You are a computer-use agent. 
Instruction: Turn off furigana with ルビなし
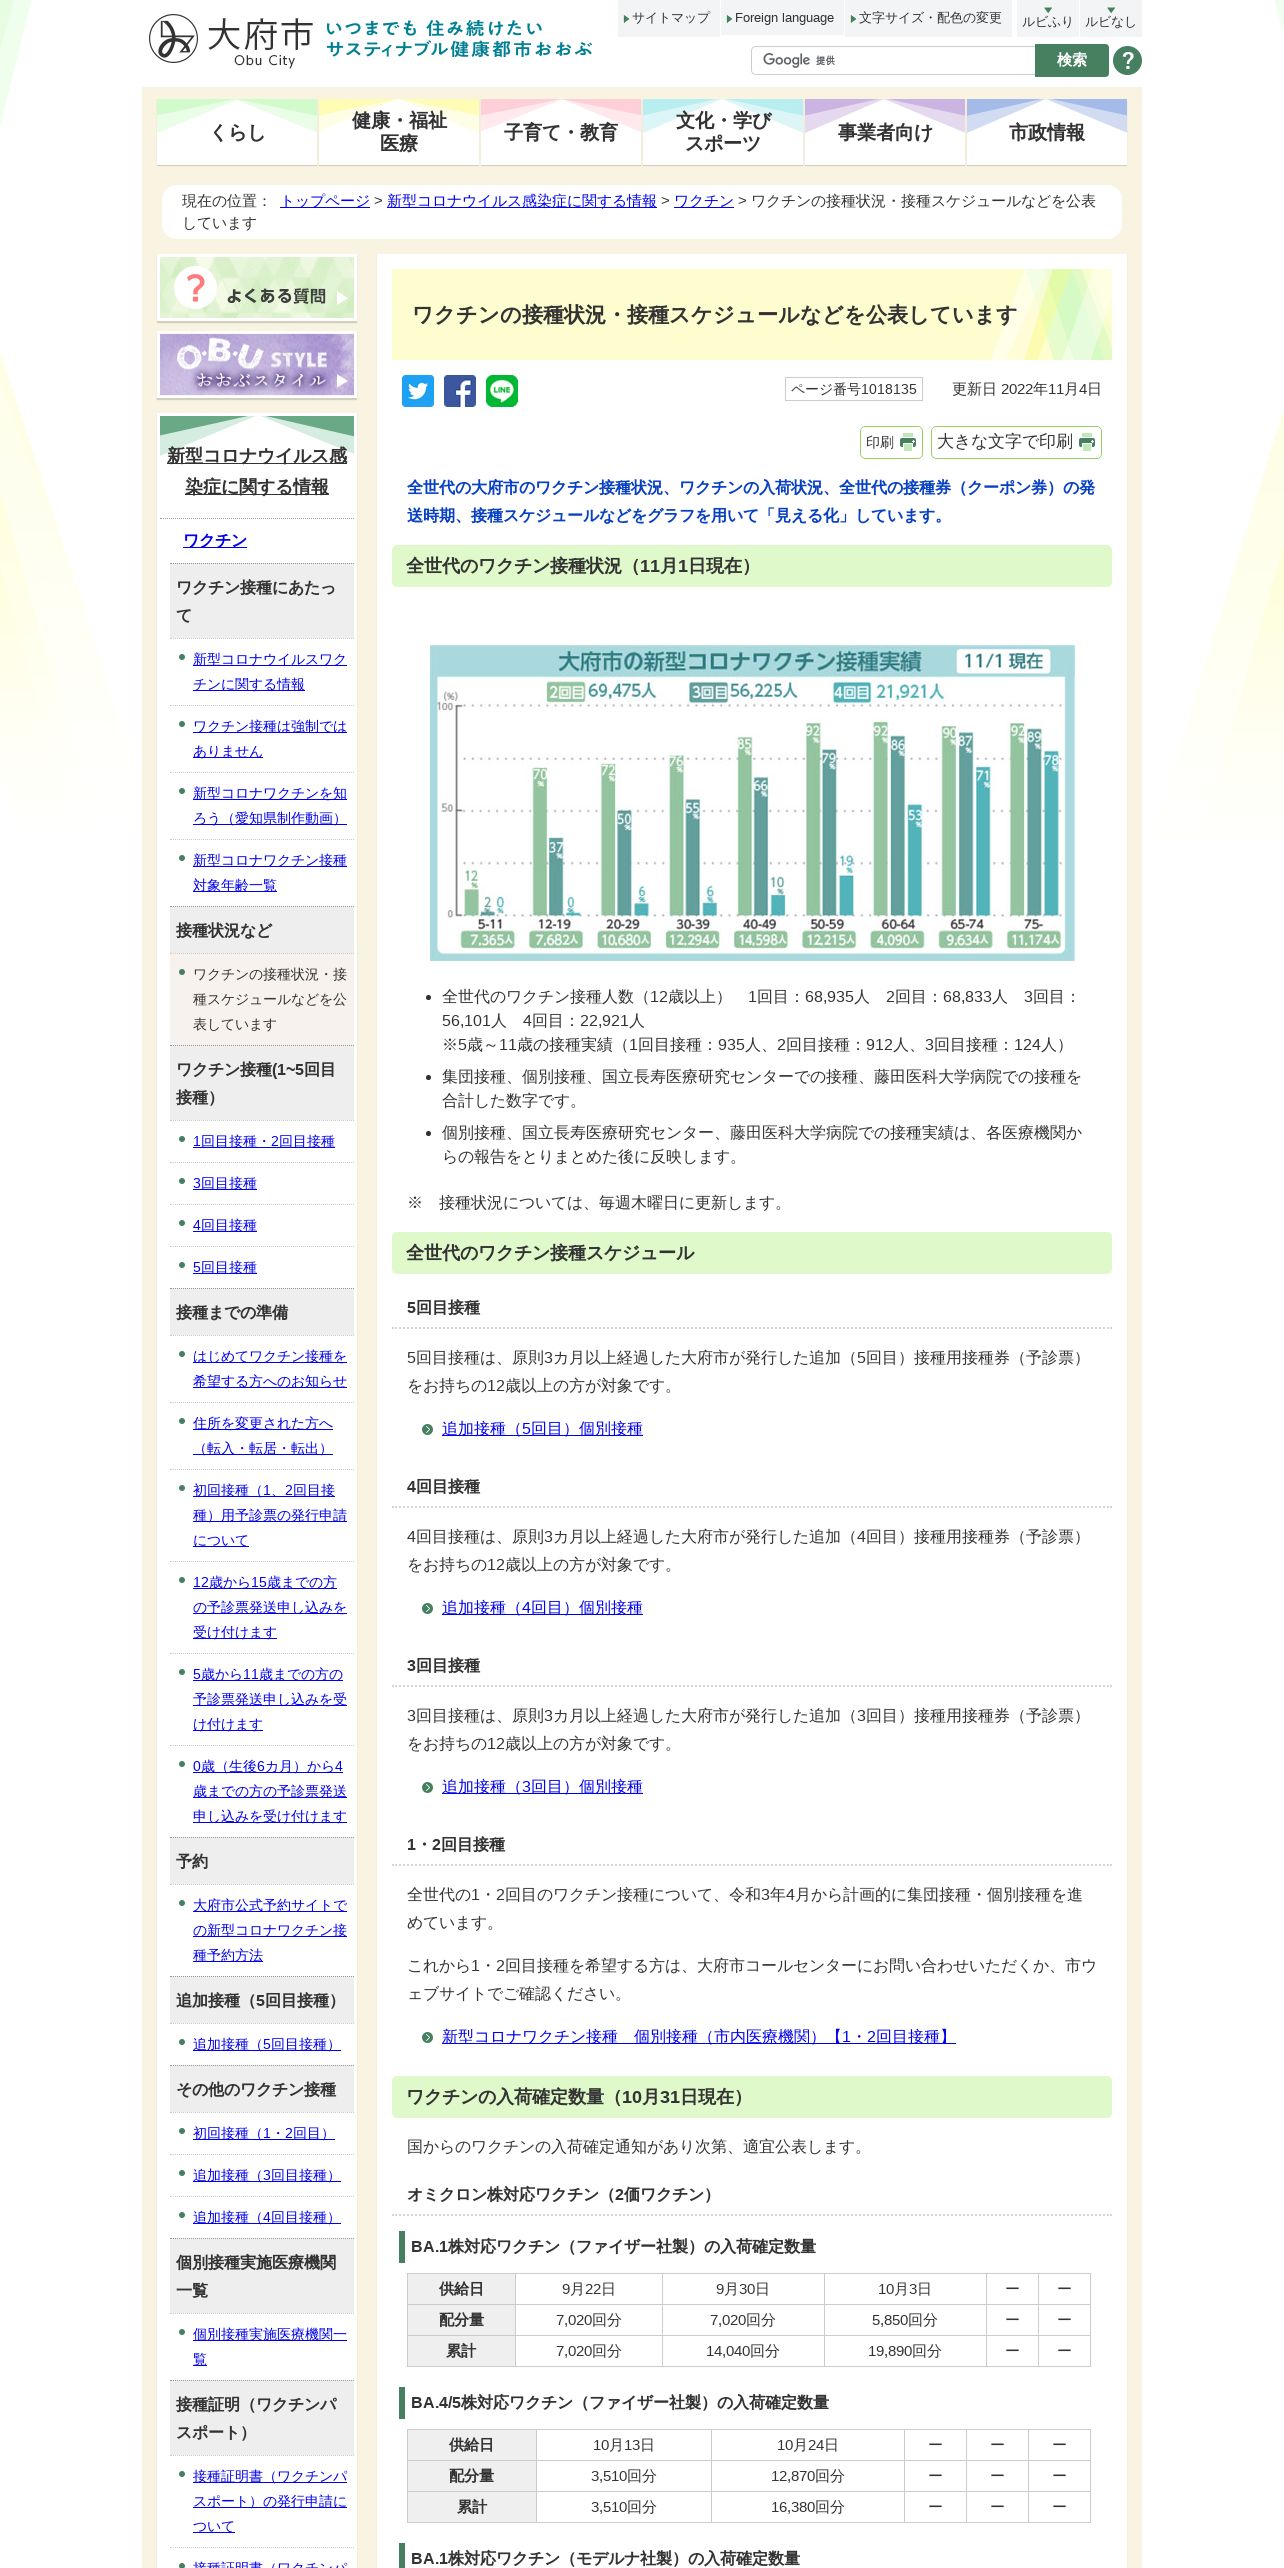(x=1110, y=18)
